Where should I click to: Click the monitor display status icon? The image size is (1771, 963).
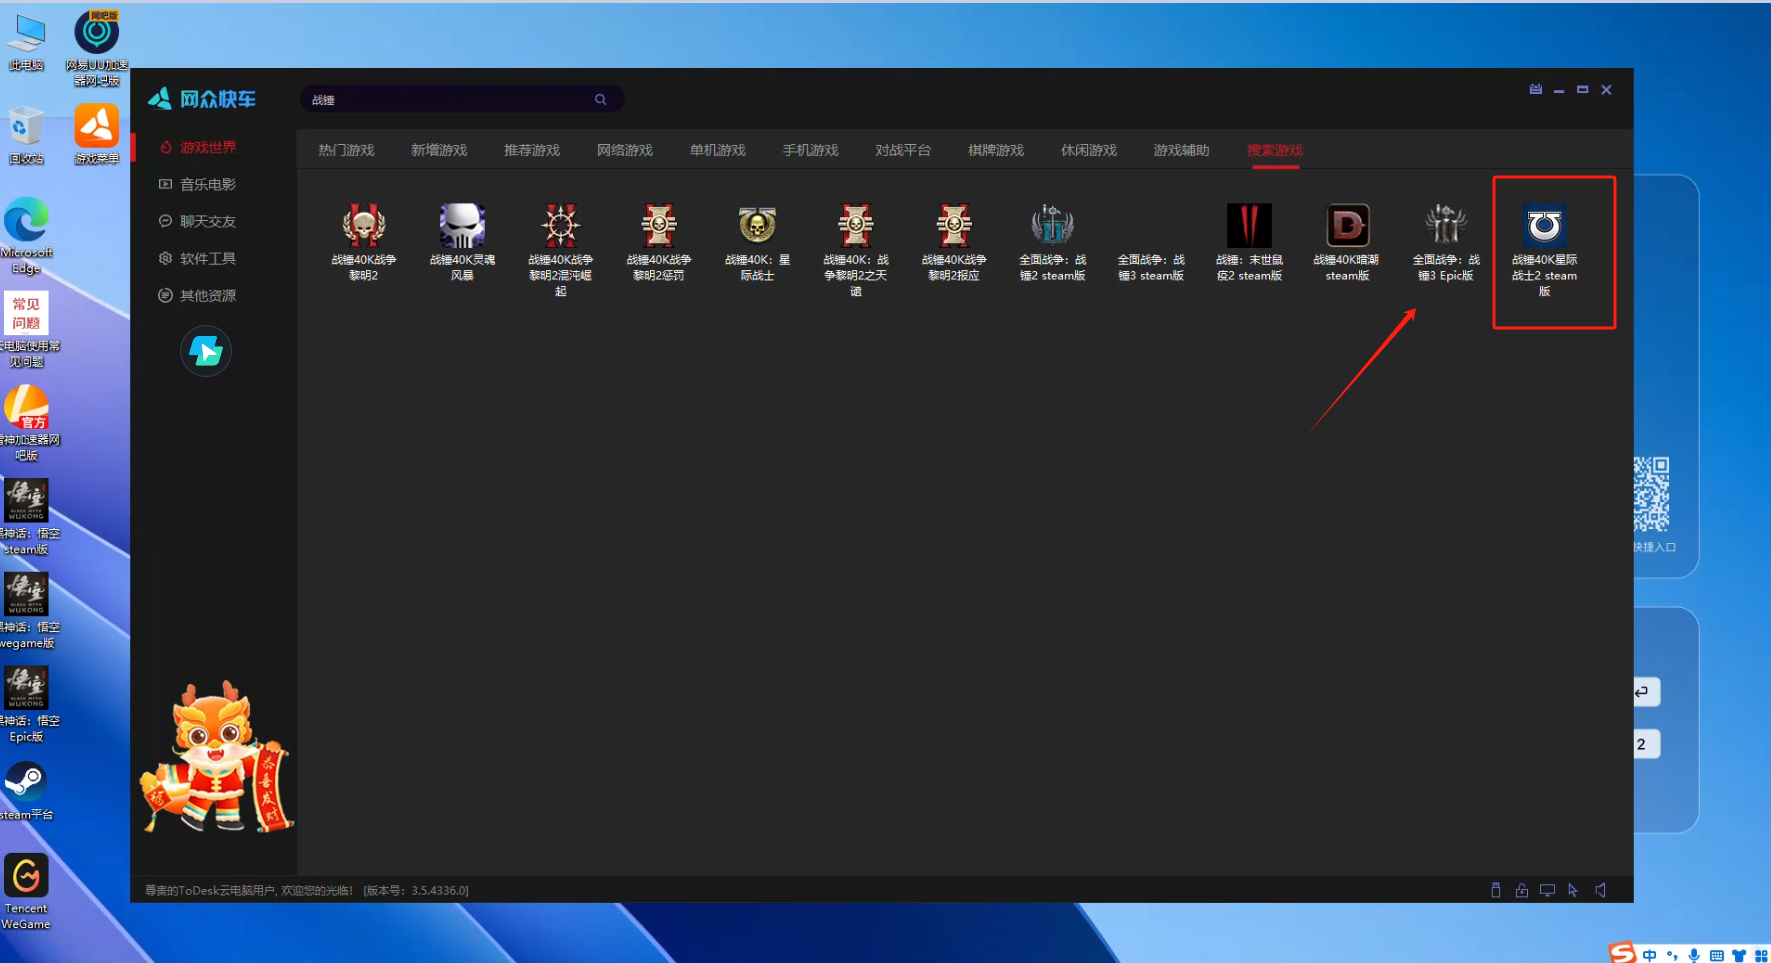click(1547, 890)
